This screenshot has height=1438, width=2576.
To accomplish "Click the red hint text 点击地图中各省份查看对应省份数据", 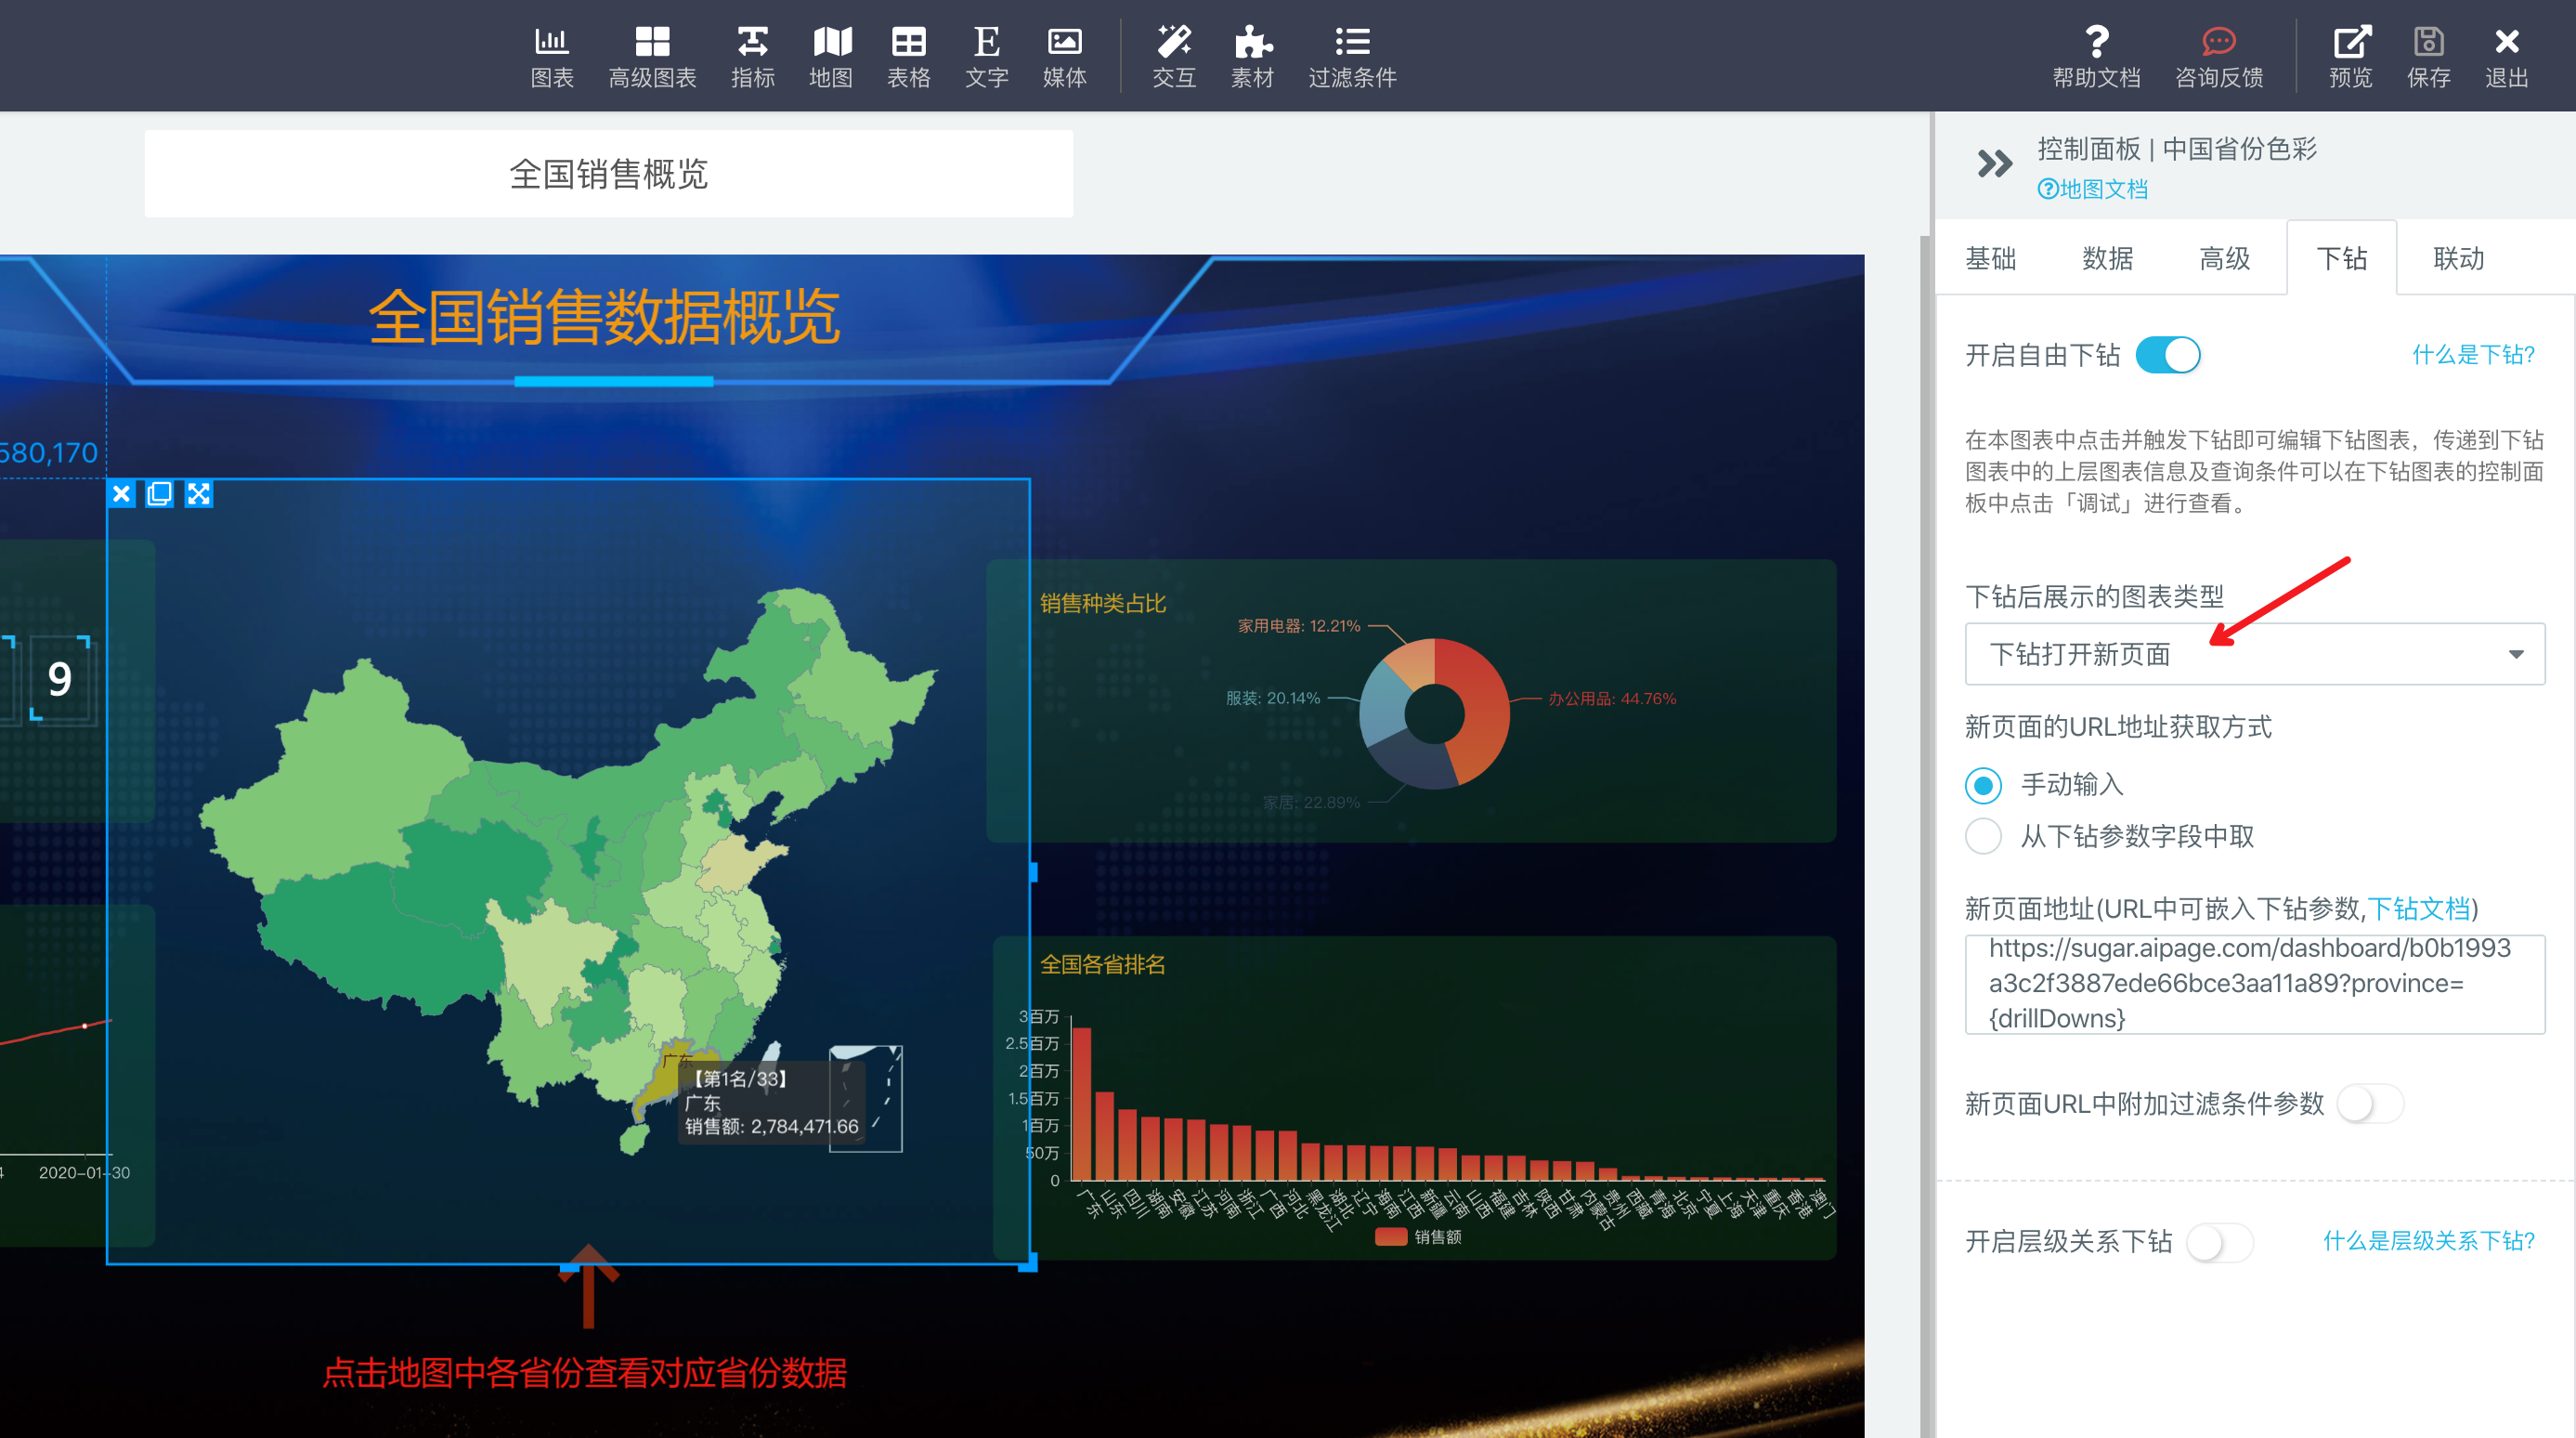I will 584,1374.
